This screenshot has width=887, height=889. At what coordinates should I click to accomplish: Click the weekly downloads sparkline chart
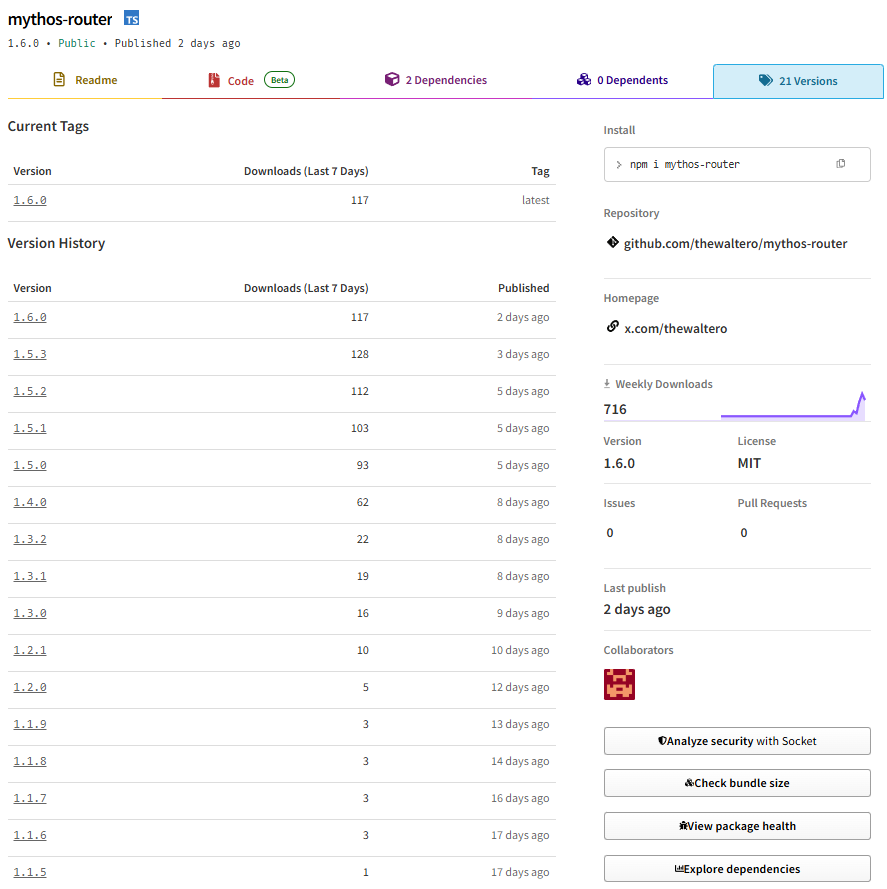[x=793, y=407]
